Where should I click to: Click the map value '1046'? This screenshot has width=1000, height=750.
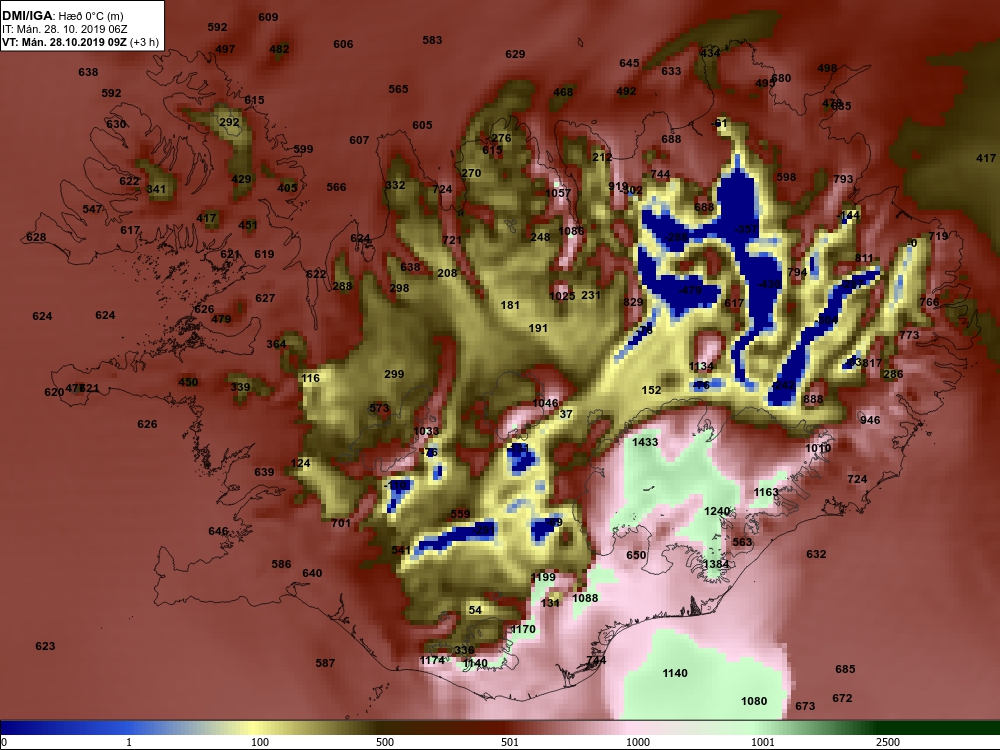point(545,404)
